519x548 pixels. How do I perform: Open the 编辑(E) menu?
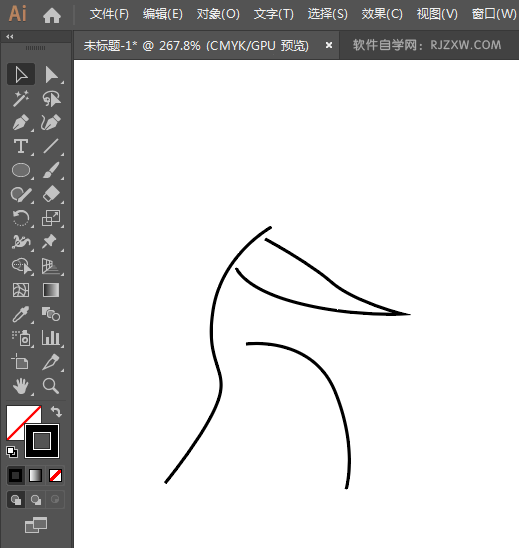pos(163,14)
